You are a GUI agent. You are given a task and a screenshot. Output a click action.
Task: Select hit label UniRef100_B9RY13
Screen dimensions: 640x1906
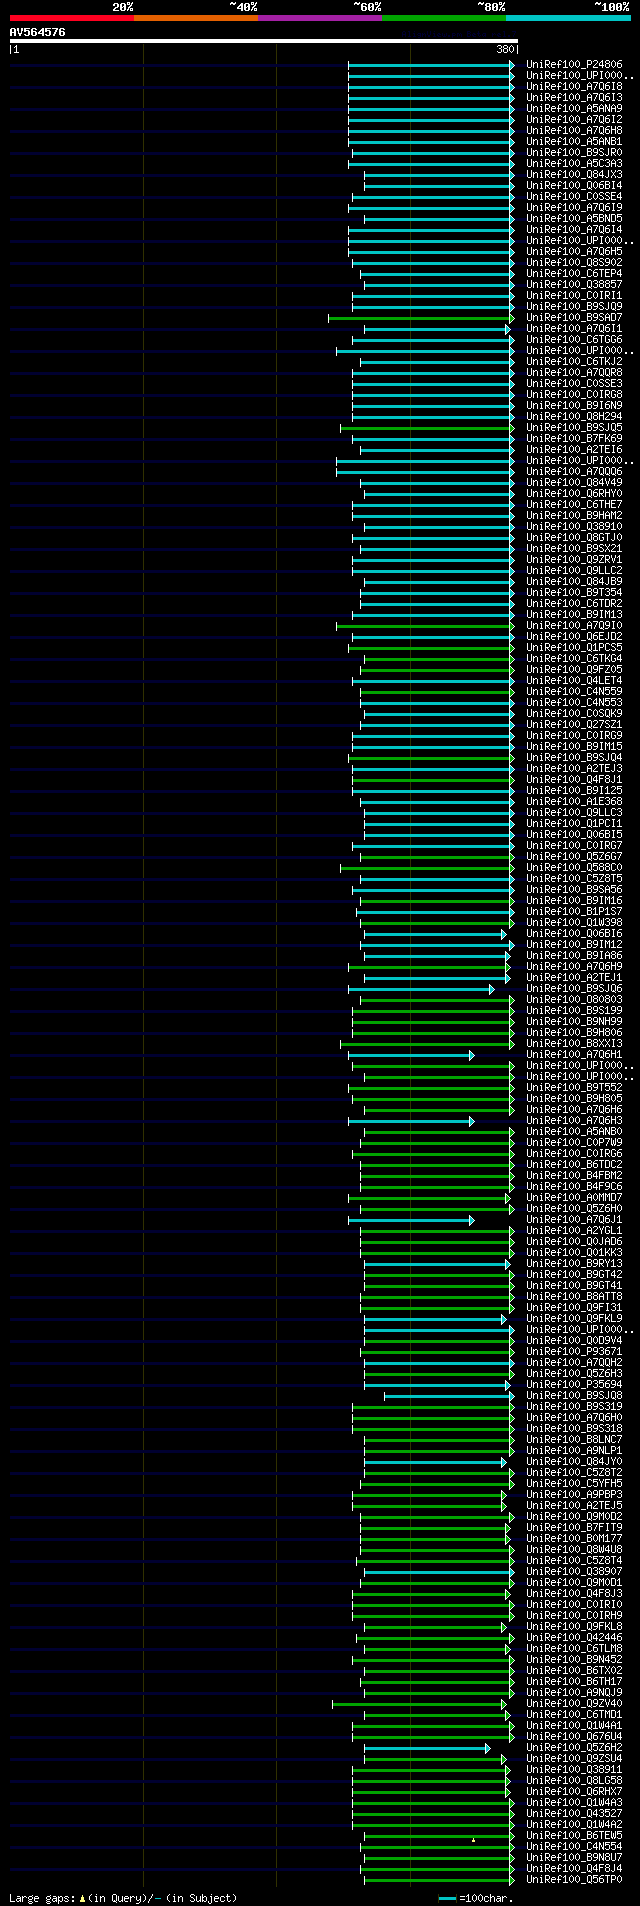click(x=574, y=1264)
